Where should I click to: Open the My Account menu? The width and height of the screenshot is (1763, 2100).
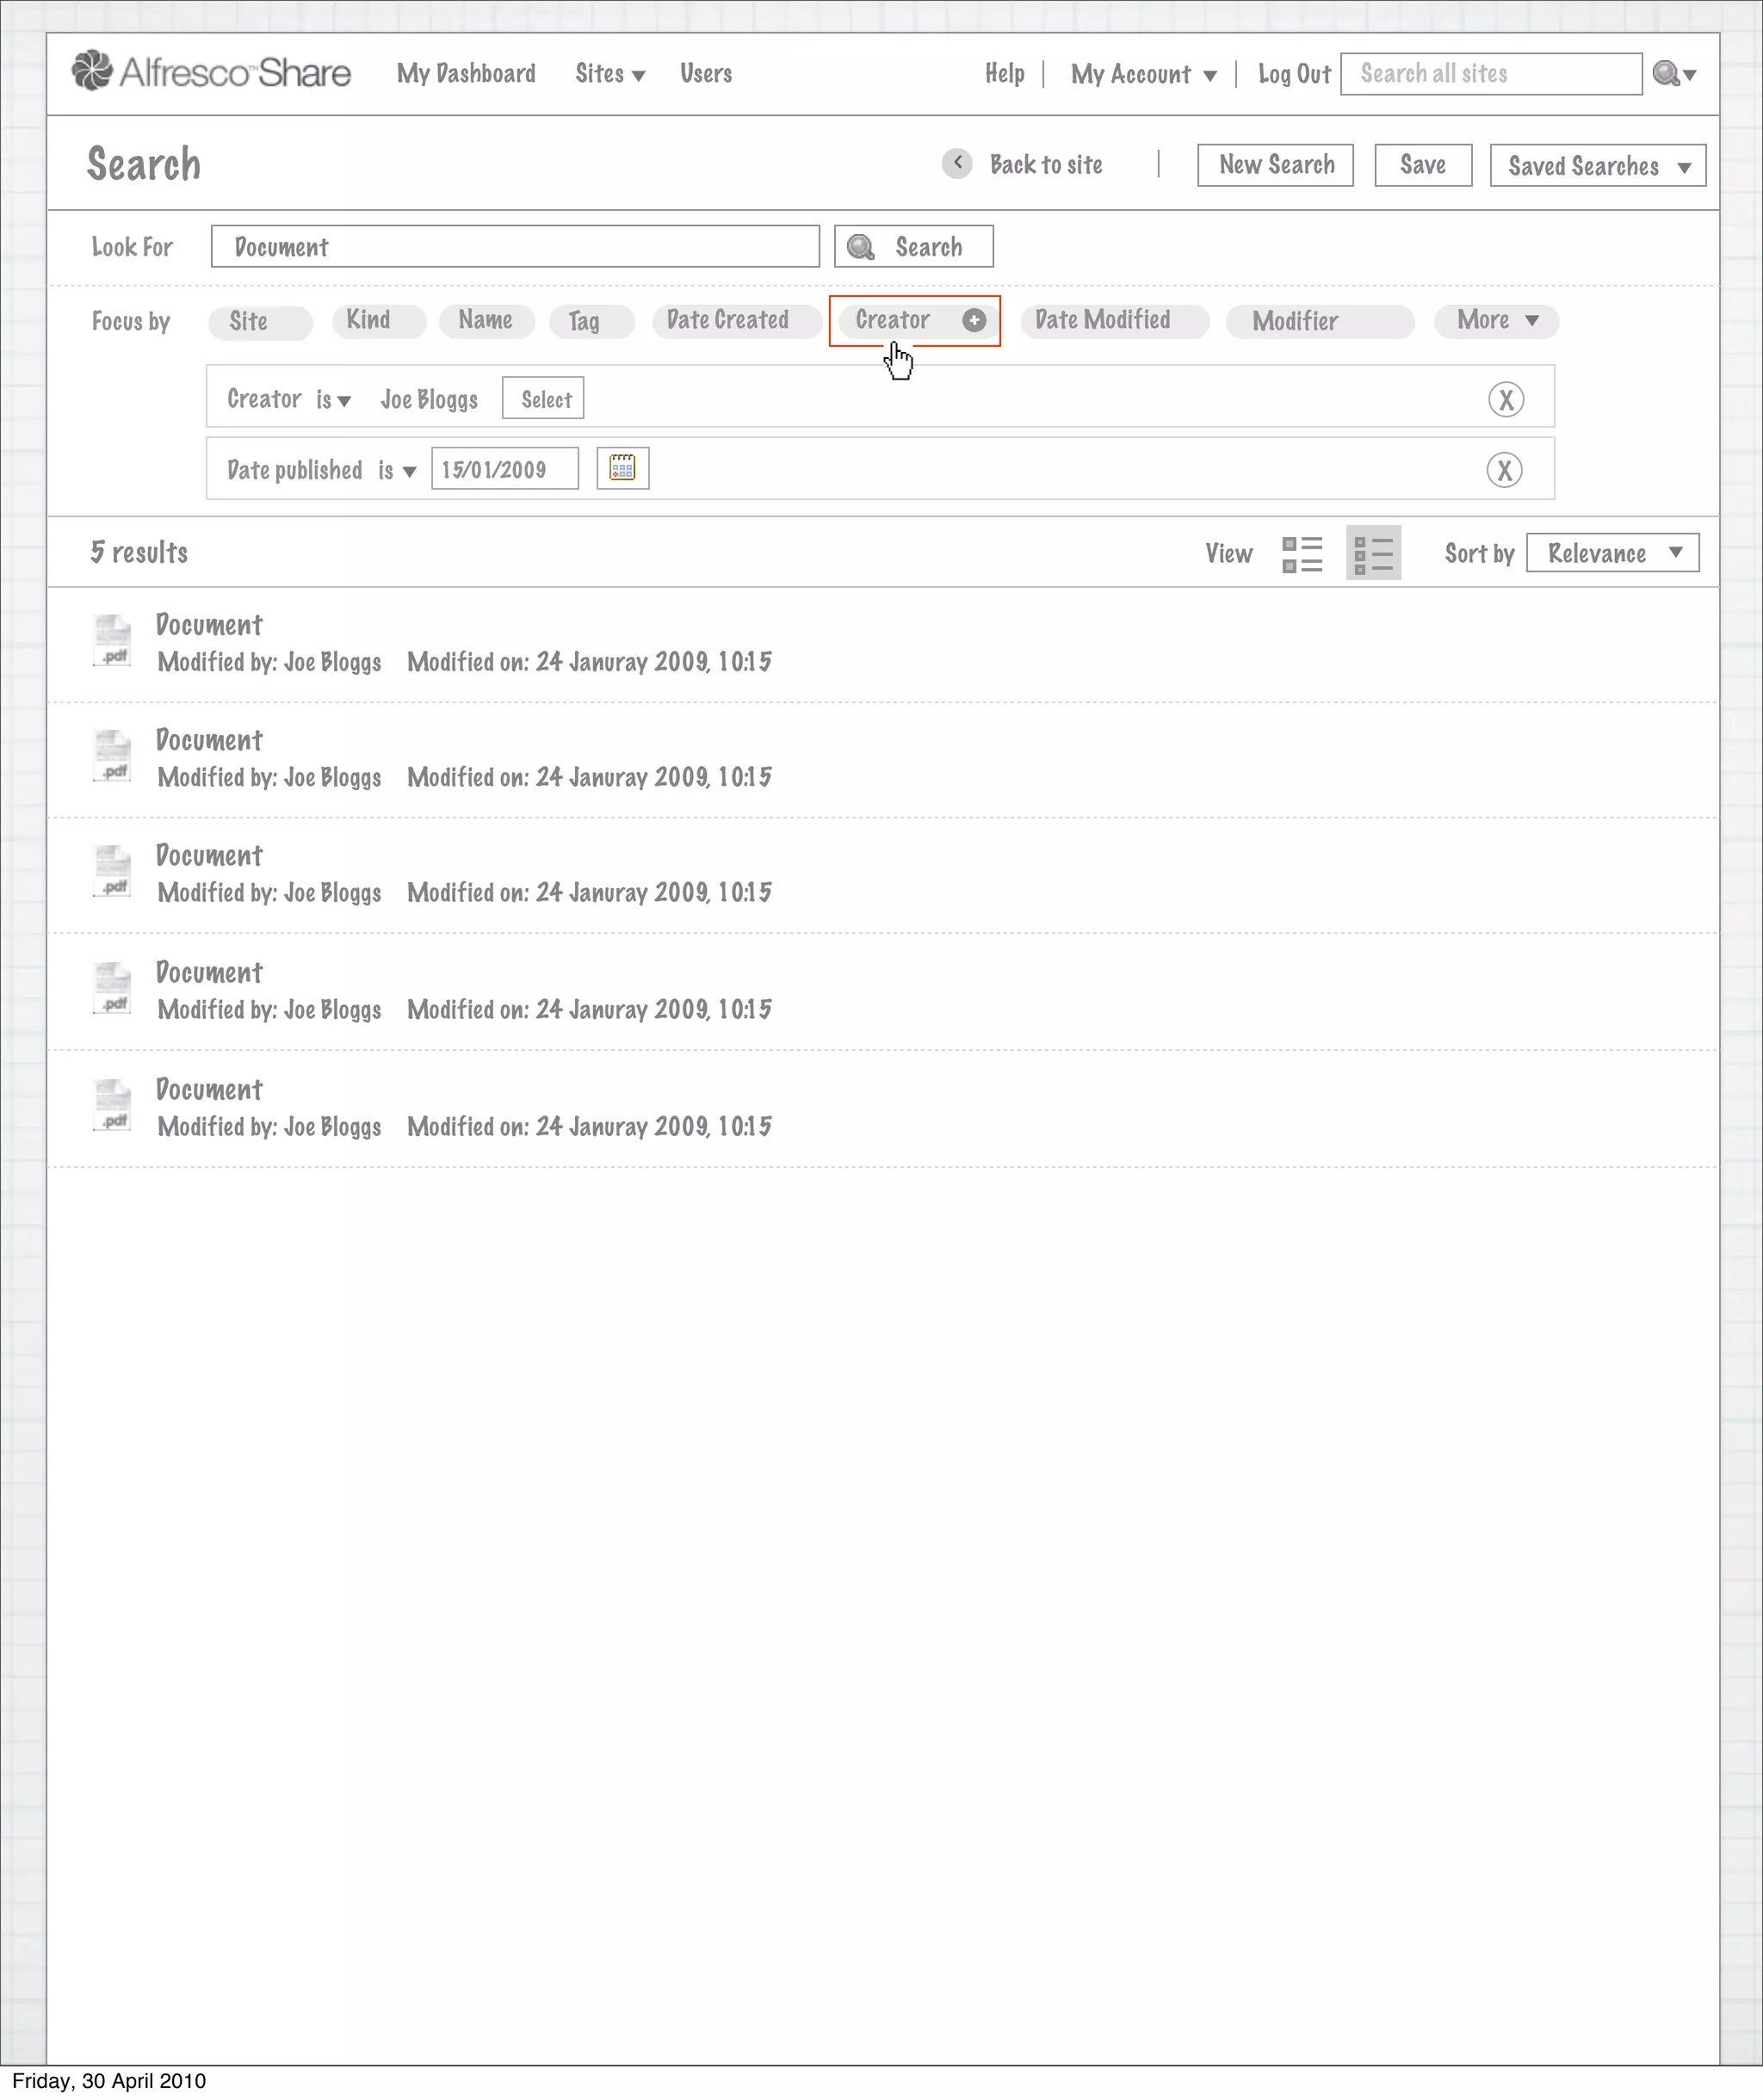click(1143, 75)
